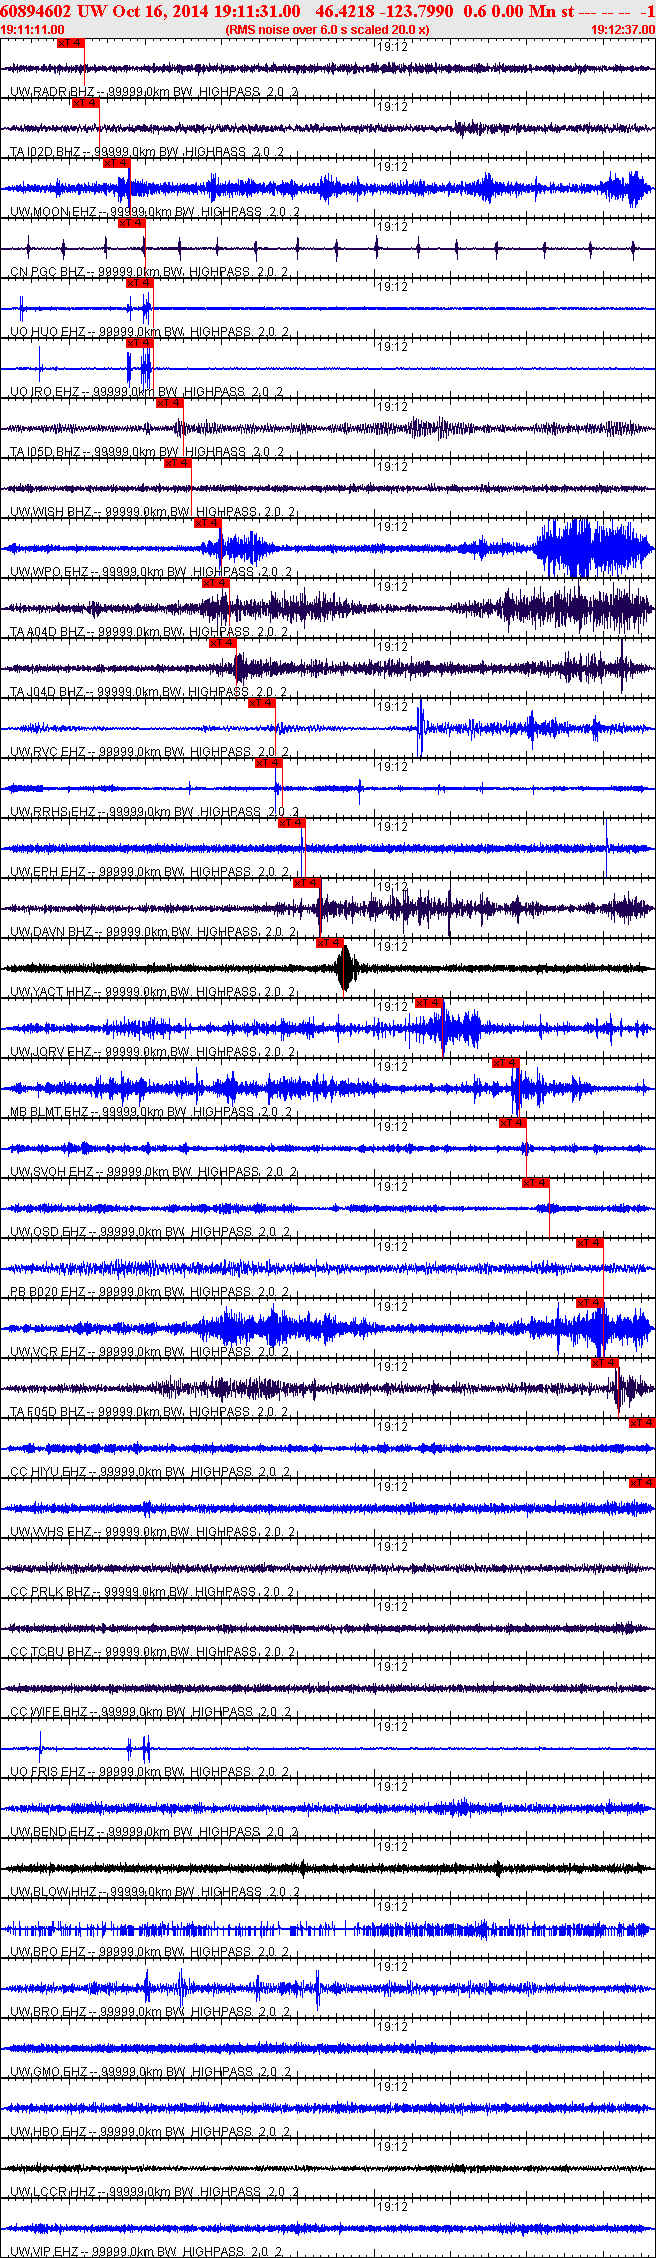Click the end time 19:12:37.00
The width and height of the screenshot is (656, 2258).
623,30
